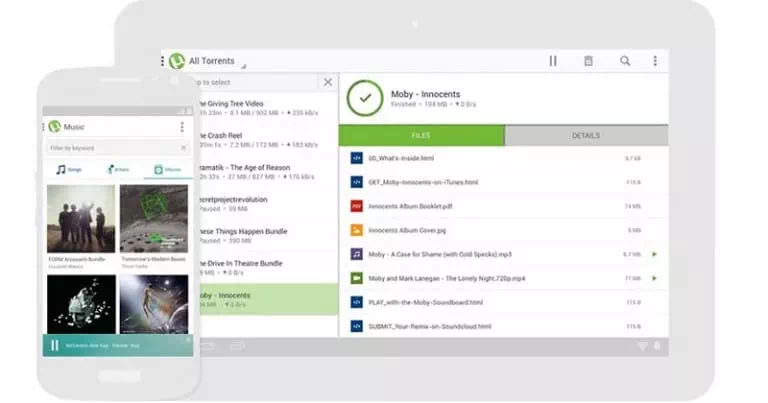Select The Crash Reel torrent
768x403 pixels.
[268, 140]
